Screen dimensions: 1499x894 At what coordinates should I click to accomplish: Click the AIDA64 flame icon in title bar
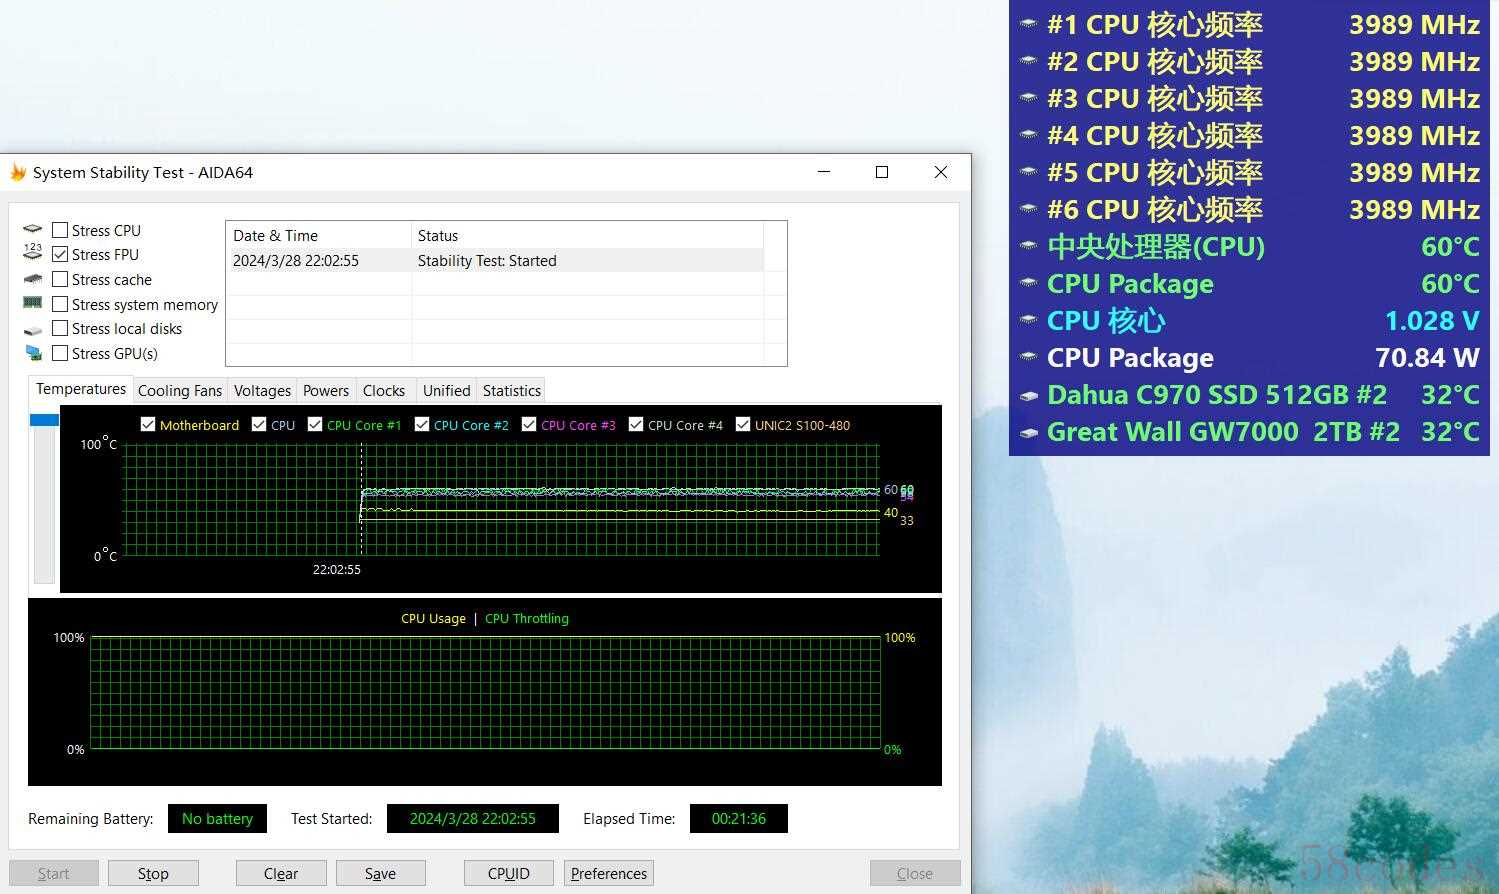(18, 173)
